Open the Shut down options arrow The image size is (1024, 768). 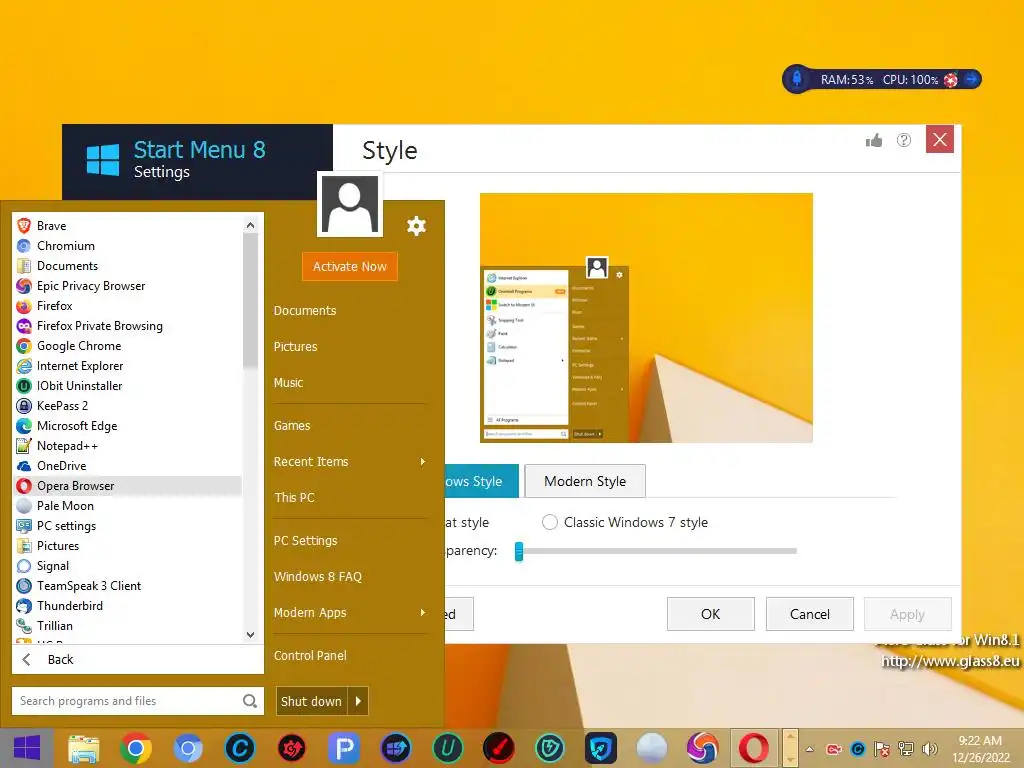[358, 701]
